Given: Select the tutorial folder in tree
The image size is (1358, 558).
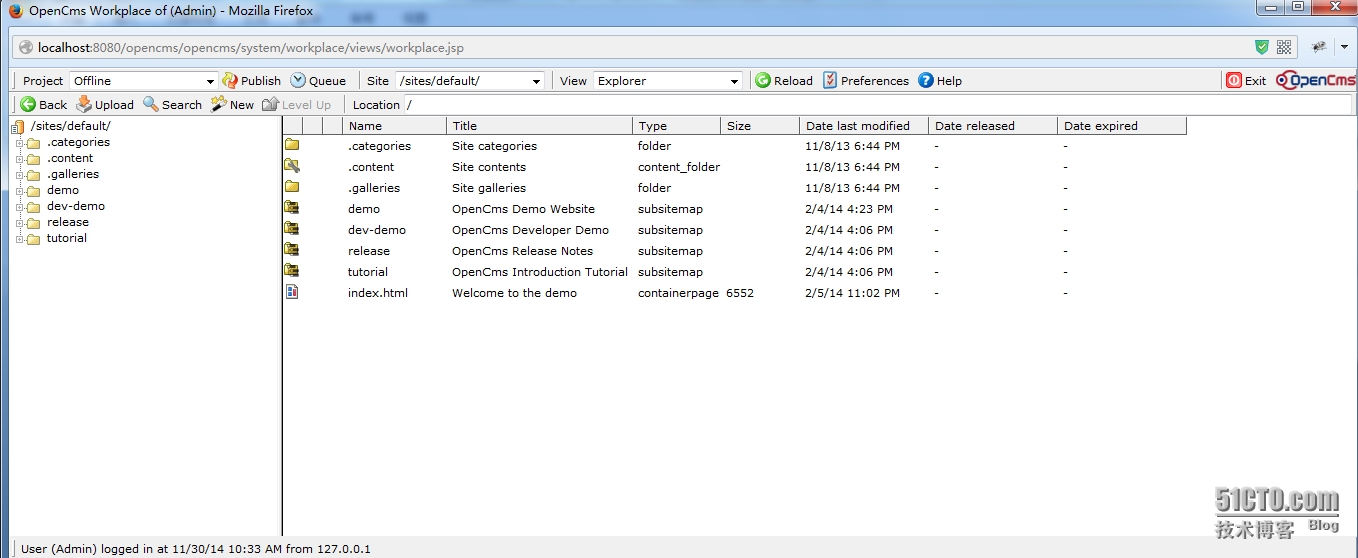Looking at the screenshot, I should coord(67,238).
